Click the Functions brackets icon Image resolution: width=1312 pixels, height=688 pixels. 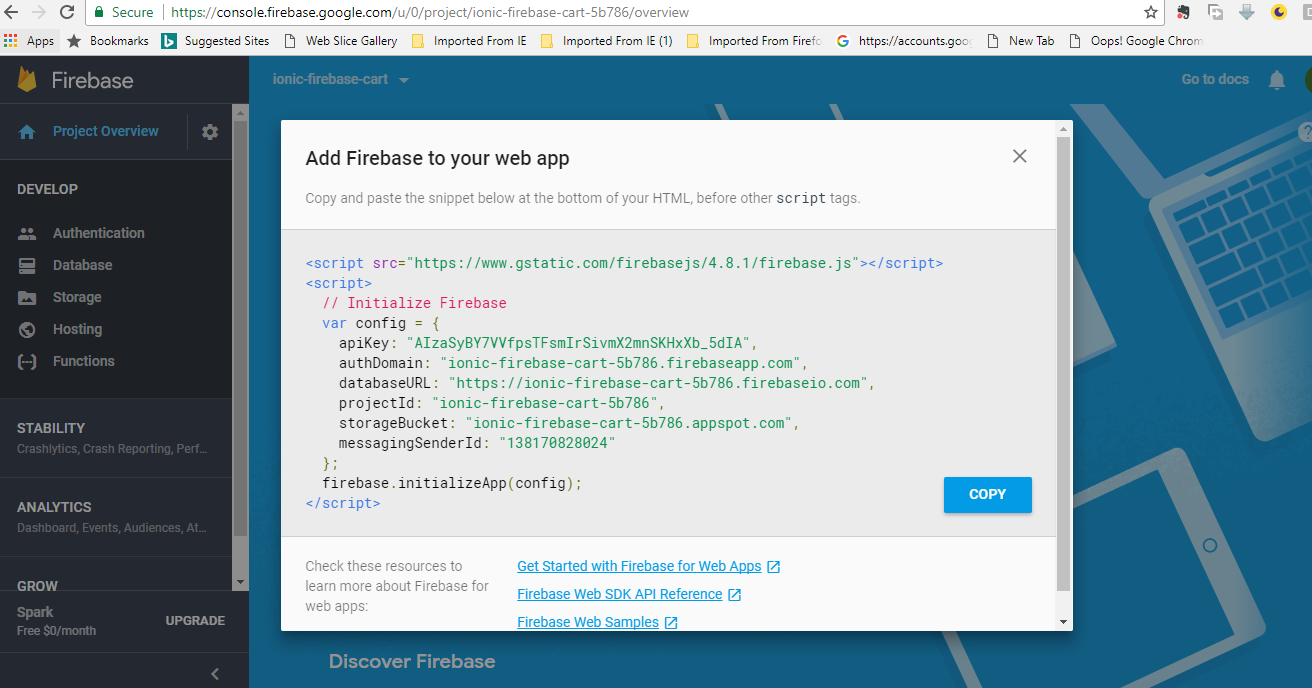click(27, 361)
